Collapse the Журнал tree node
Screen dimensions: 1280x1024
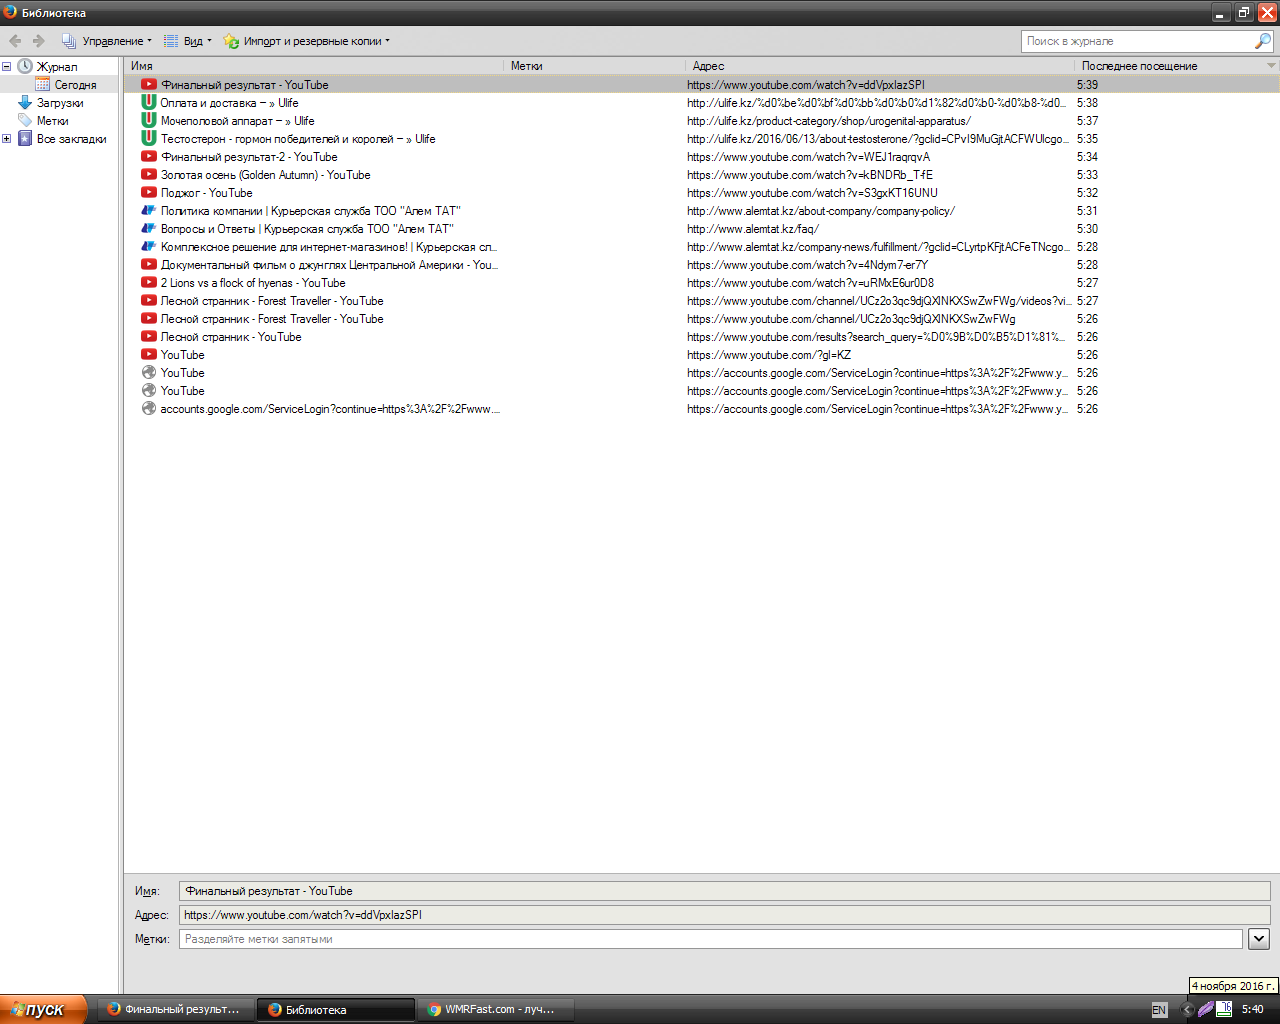click(6, 67)
